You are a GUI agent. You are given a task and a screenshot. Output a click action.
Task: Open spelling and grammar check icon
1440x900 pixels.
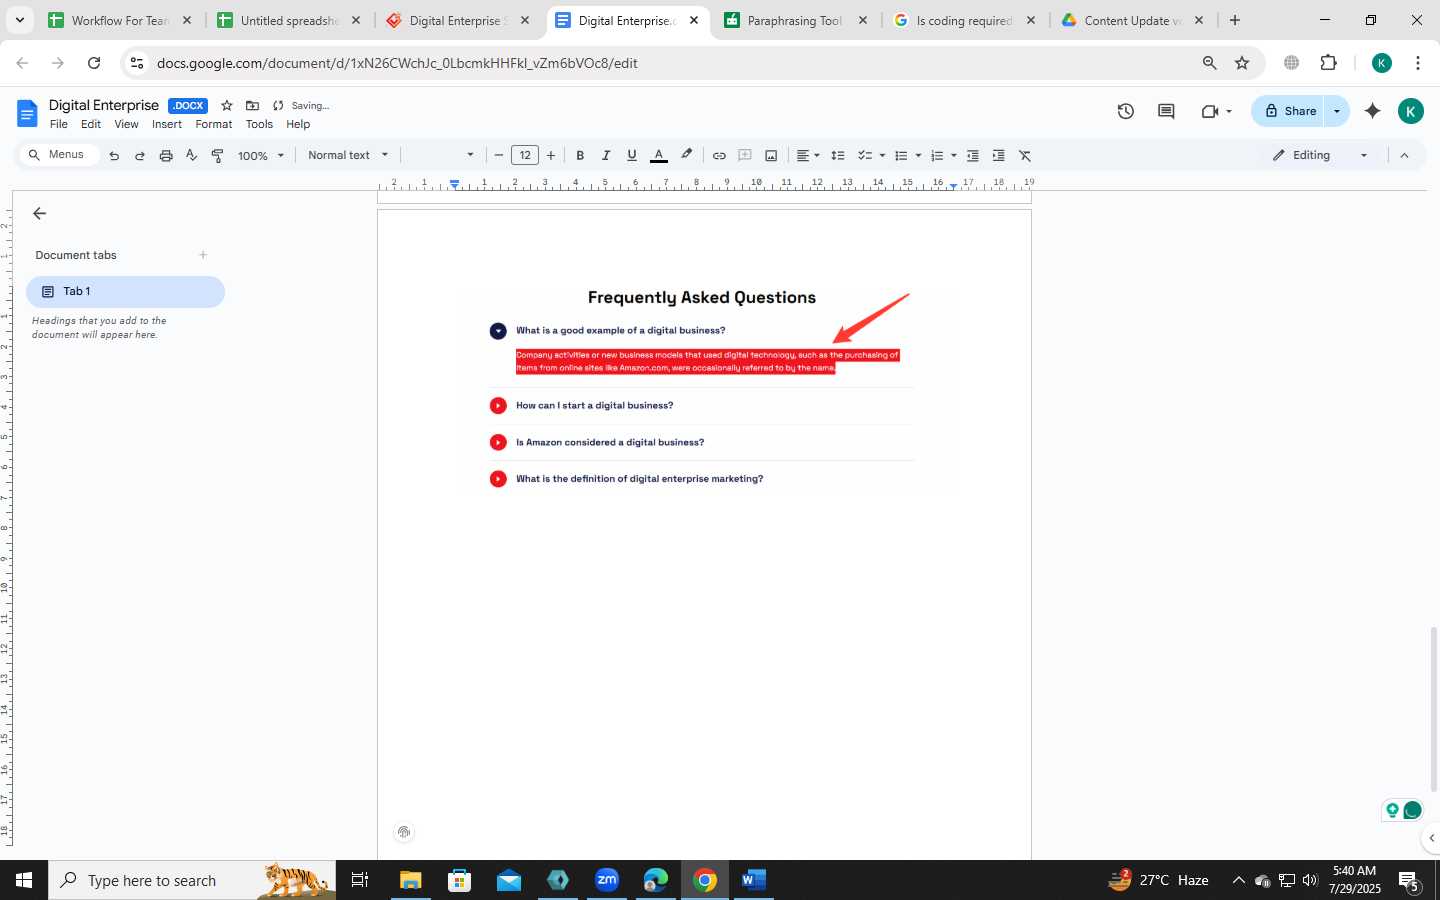coord(192,156)
